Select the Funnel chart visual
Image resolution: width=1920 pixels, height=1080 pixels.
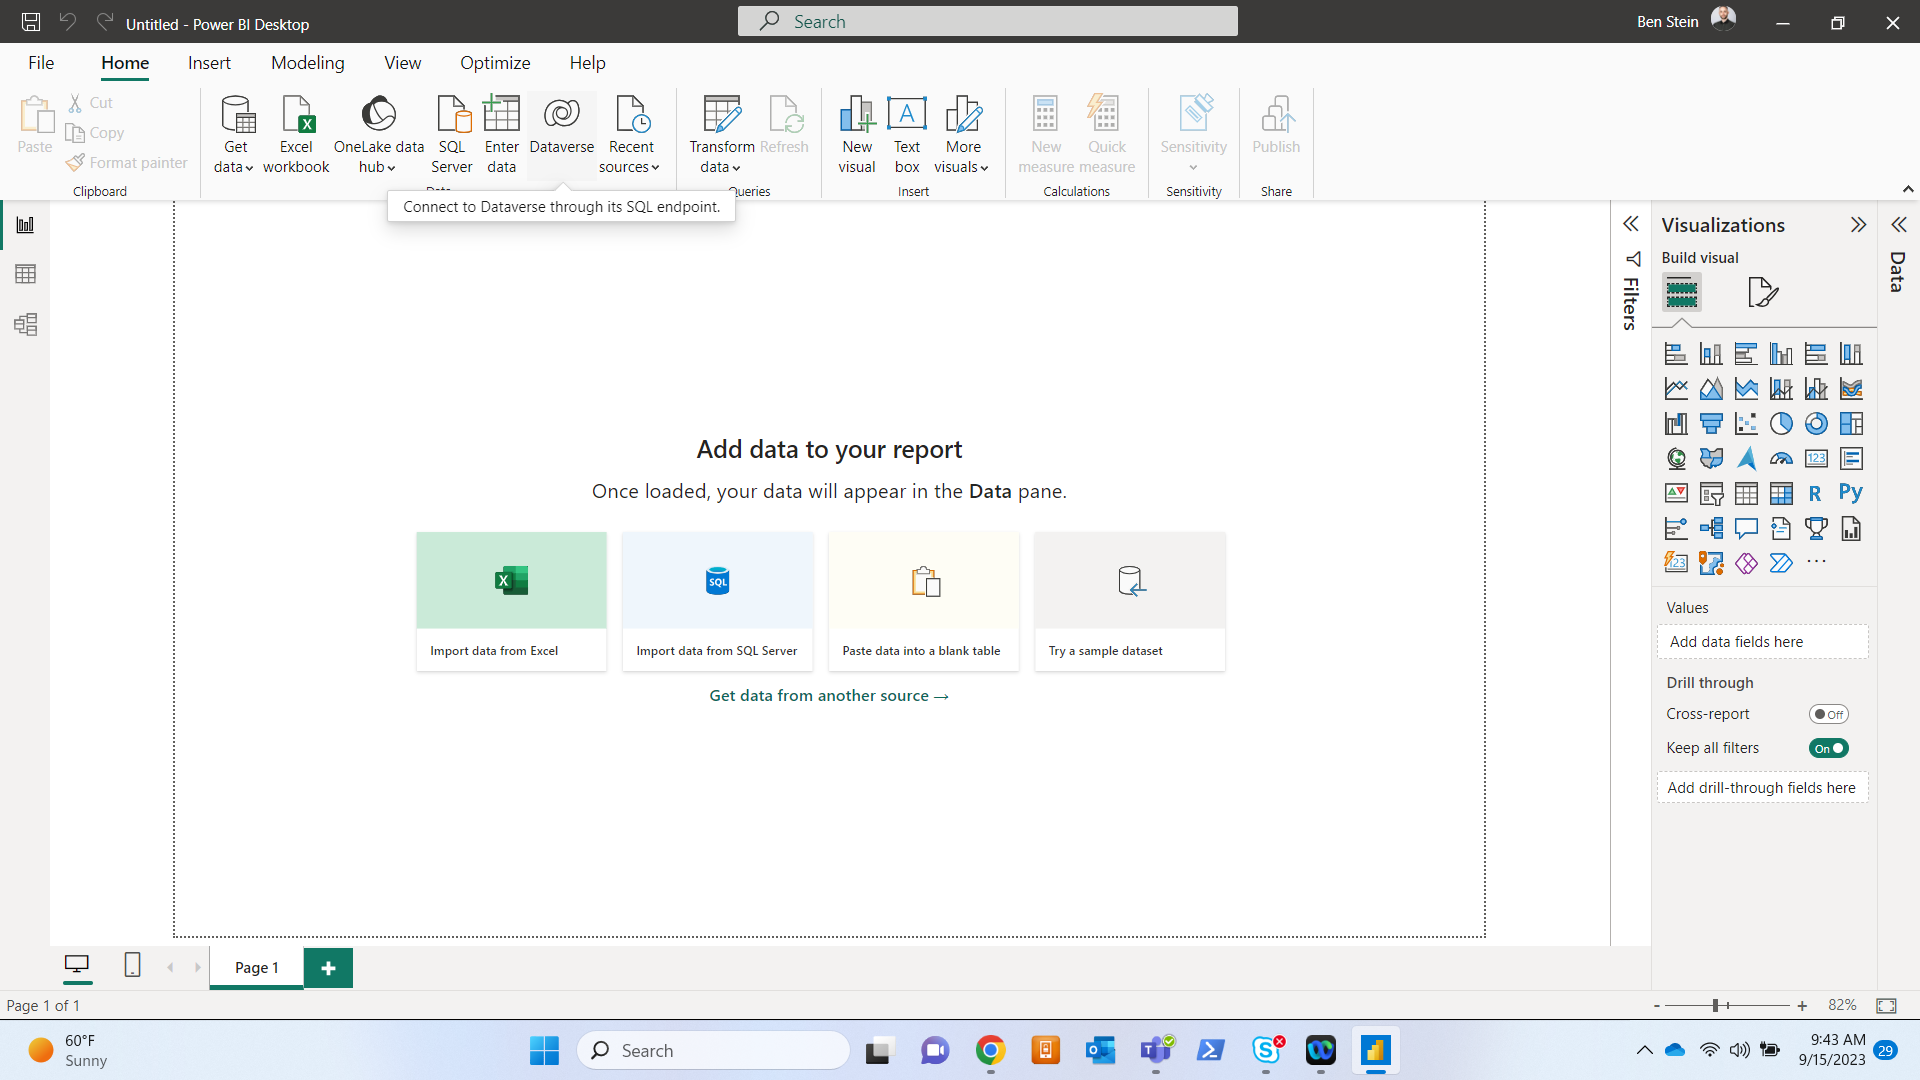pos(1711,424)
